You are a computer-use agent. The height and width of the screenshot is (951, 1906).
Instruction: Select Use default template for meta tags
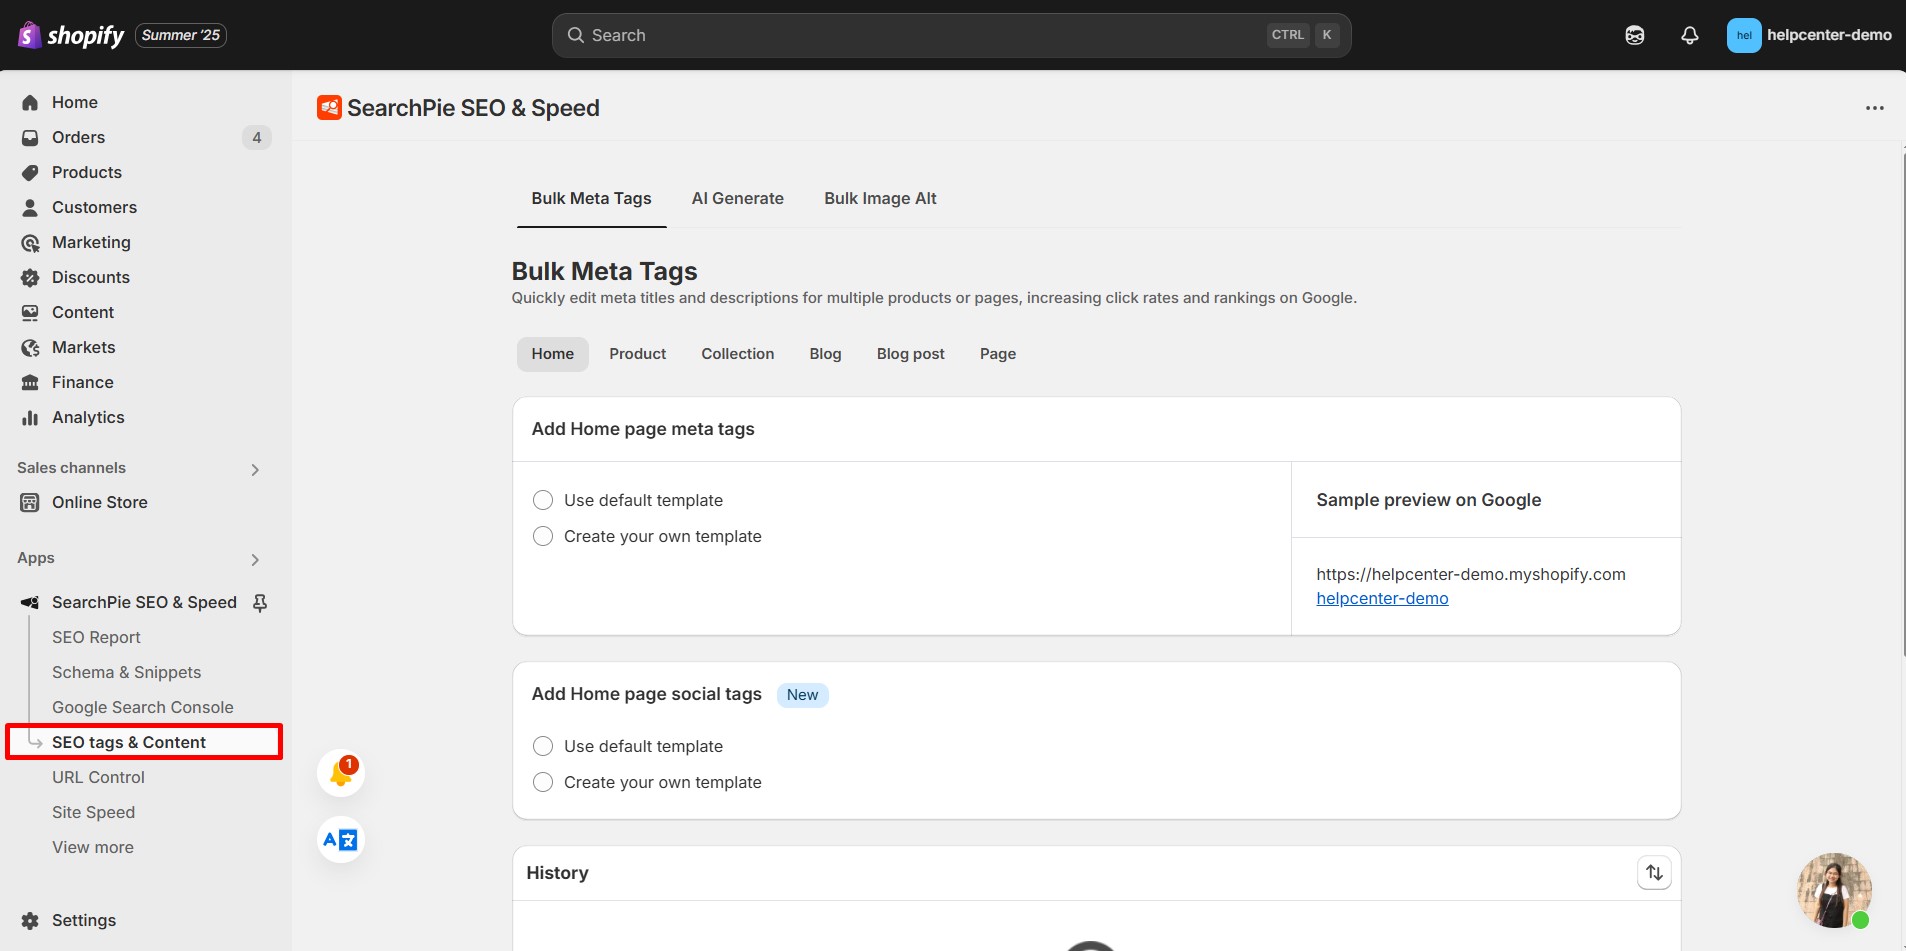(543, 499)
